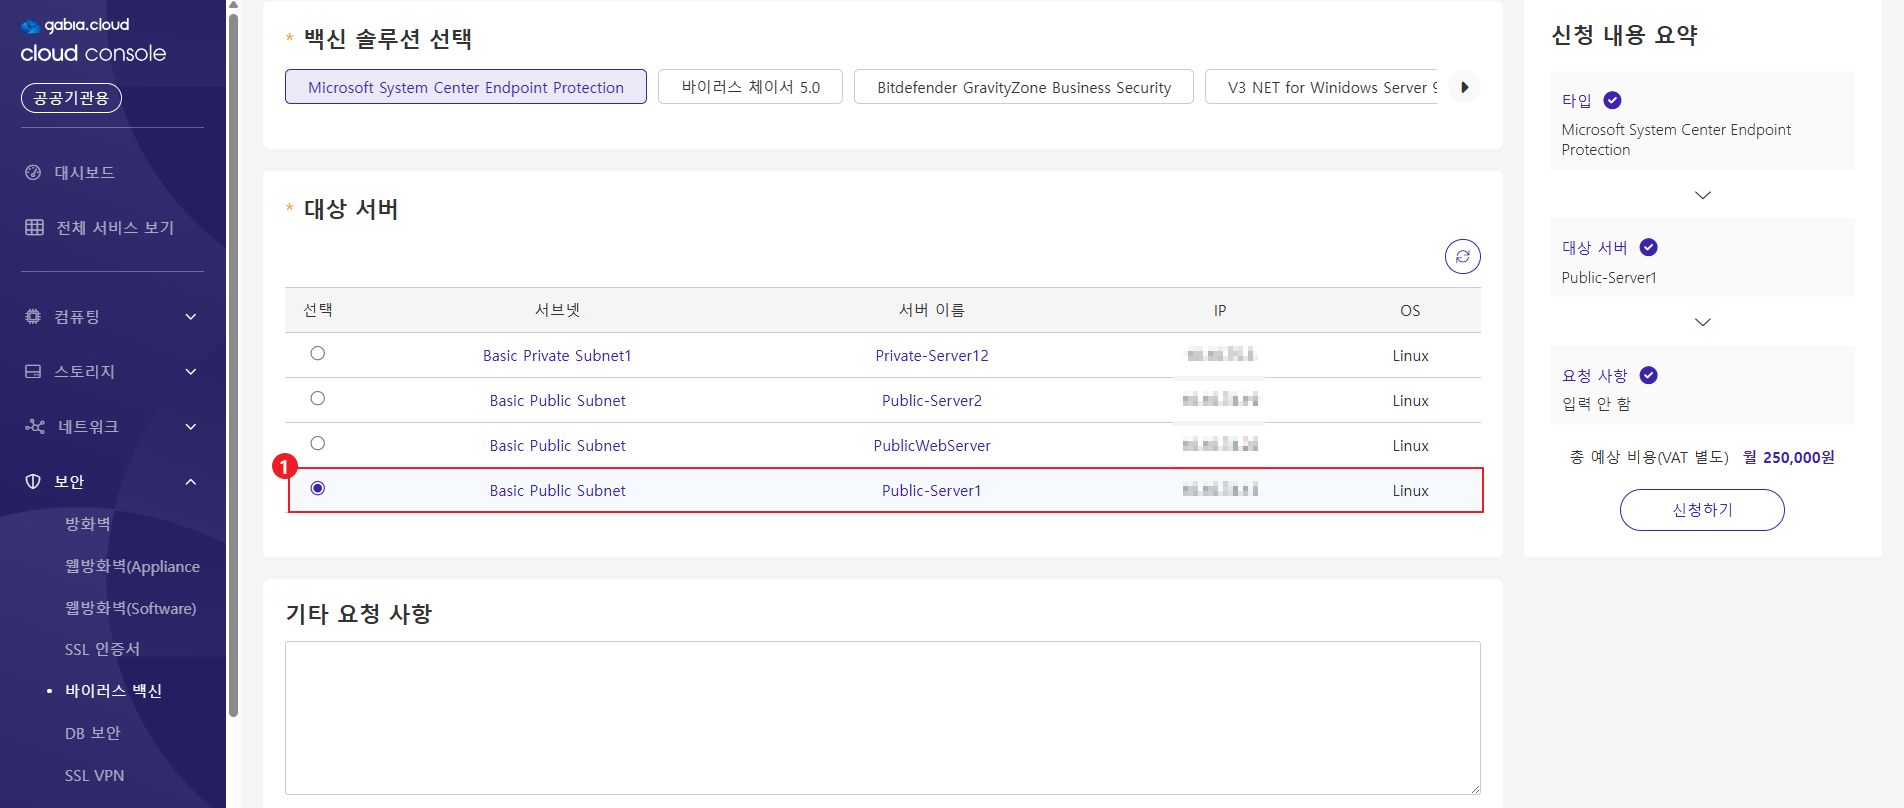Choose Microsoft System Center Endpoint Protection
Screen dimensions: 1904x808
466,87
